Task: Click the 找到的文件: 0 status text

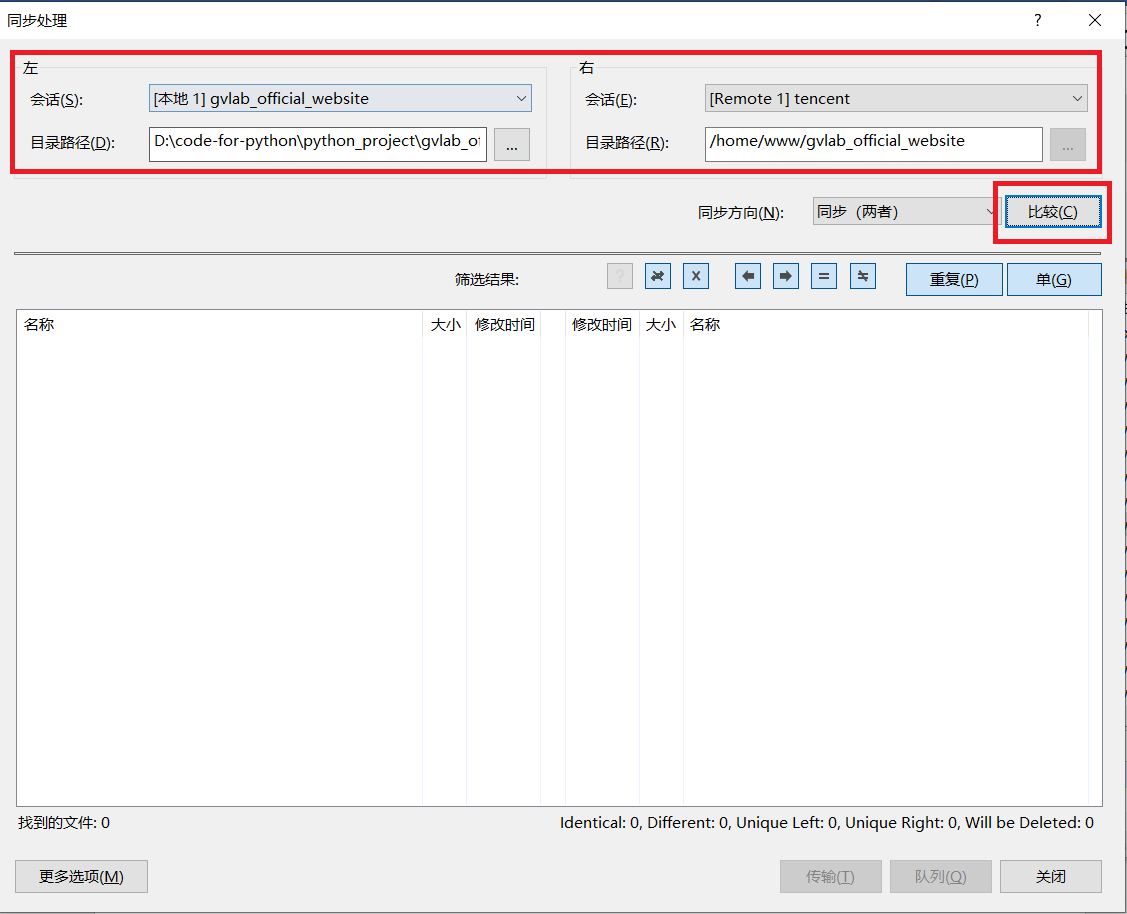Action: 64,823
